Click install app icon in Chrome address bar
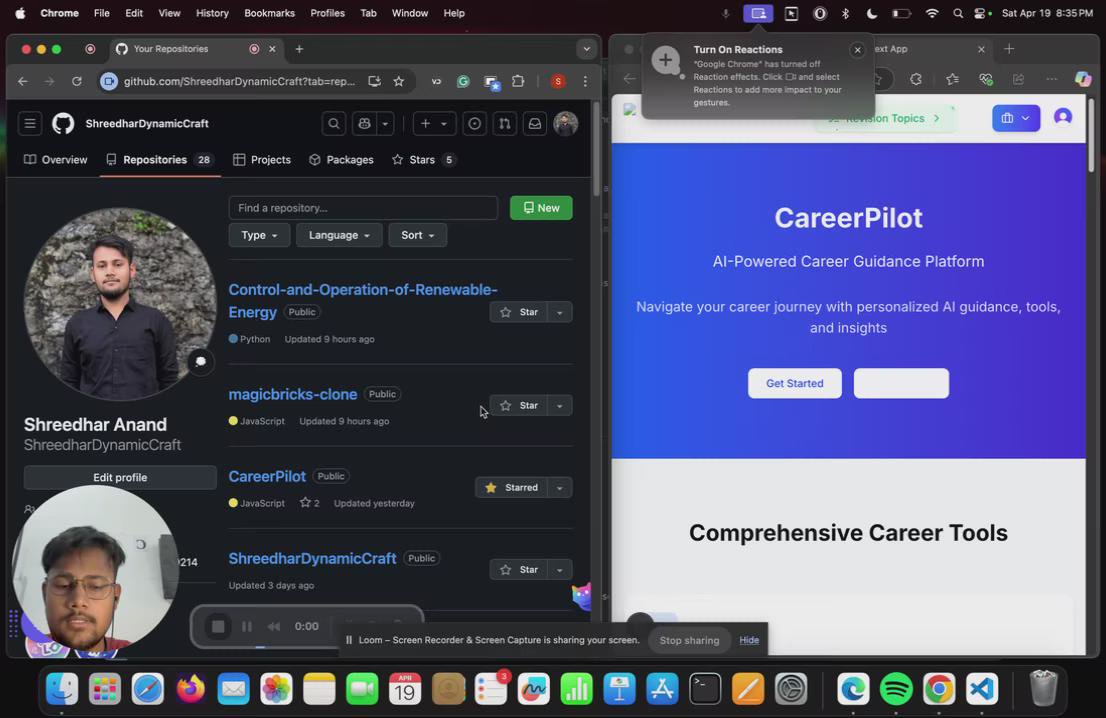 pyautogui.click(x=375, y=81)
